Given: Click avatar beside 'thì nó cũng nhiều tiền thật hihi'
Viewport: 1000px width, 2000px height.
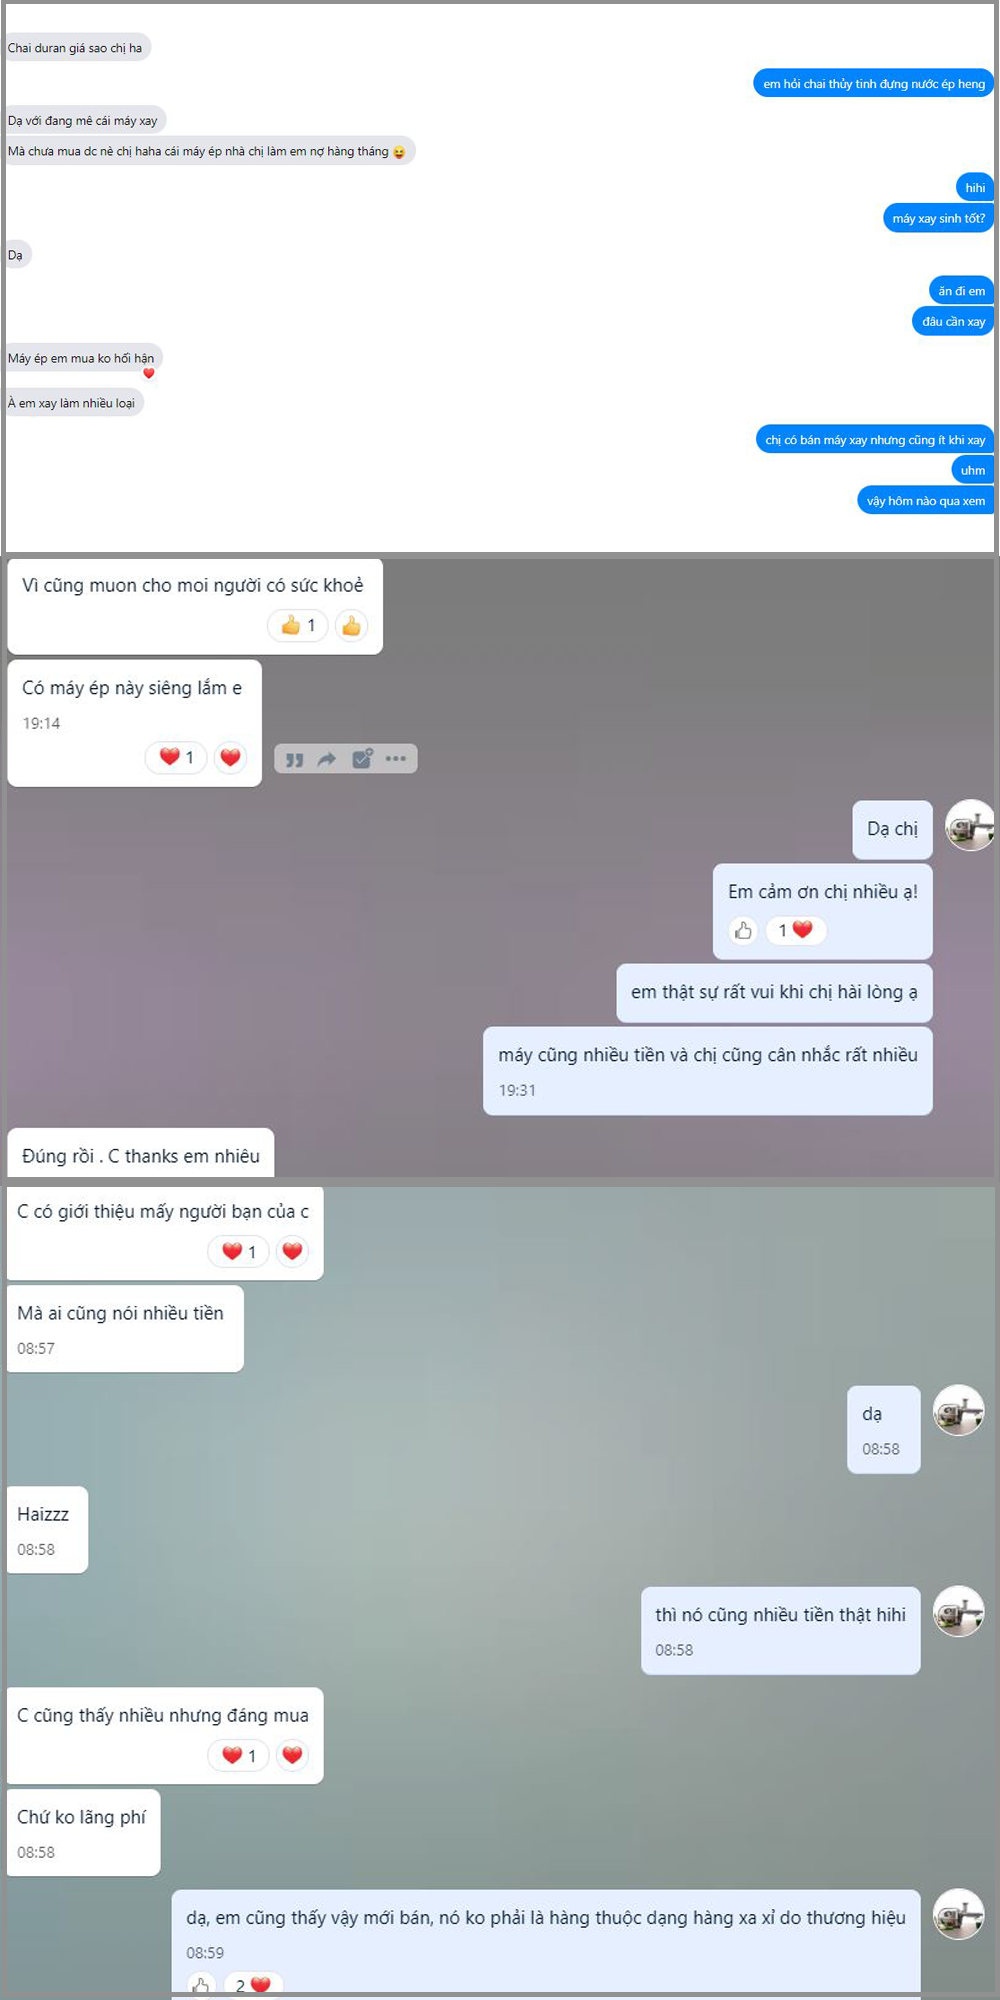Looking at the screenshot, I should coord(959,1611).
